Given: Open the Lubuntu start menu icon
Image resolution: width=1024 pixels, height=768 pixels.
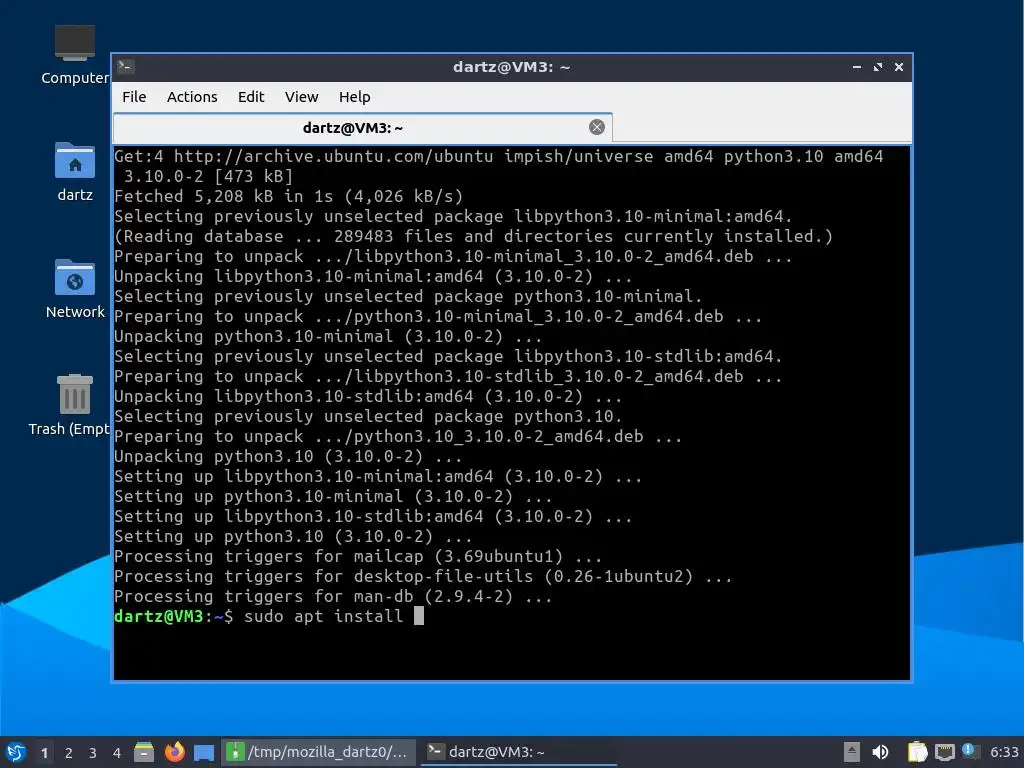Looking at the screenshot, I should [16, 752].
